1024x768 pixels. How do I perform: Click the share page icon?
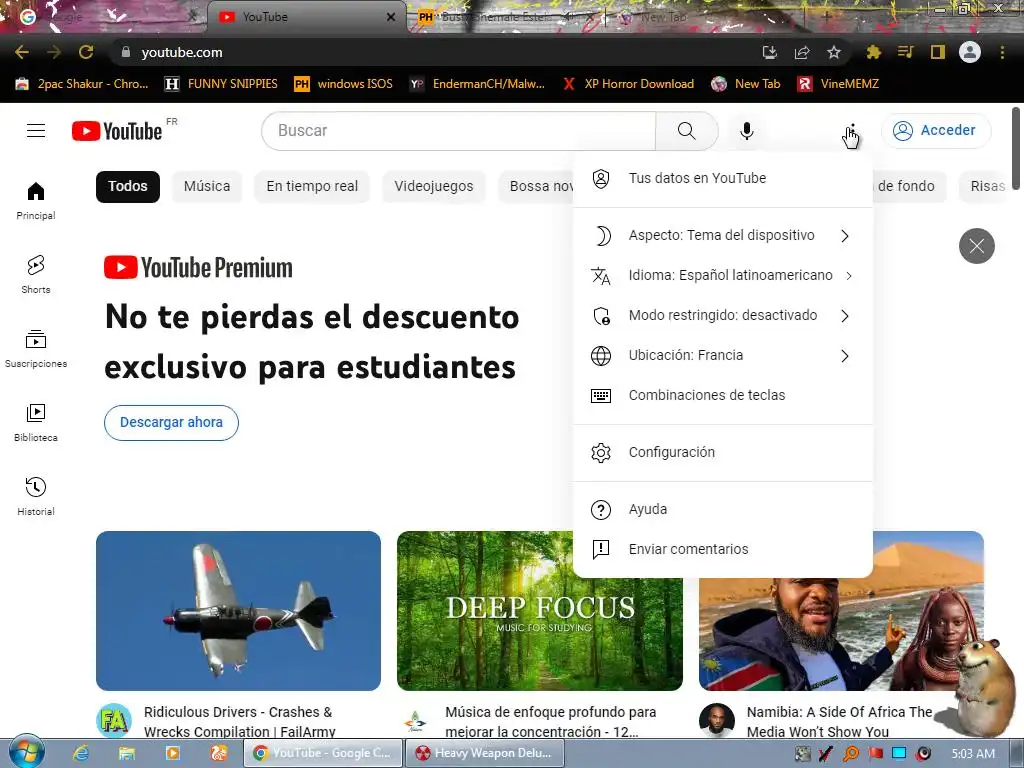tap(802, 52)
